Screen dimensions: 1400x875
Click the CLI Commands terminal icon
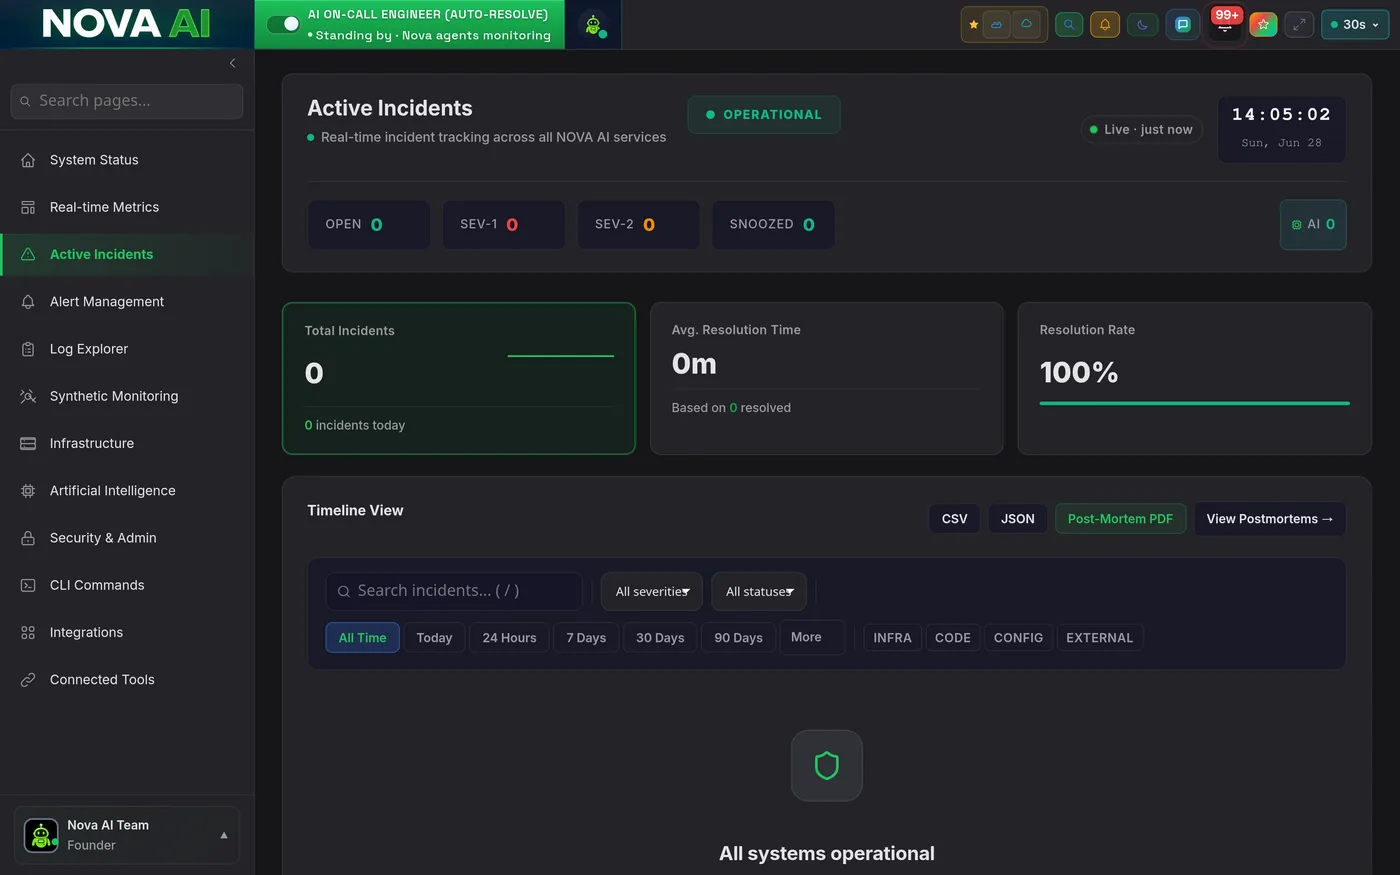pyautogui.click(x=28, y=585)
